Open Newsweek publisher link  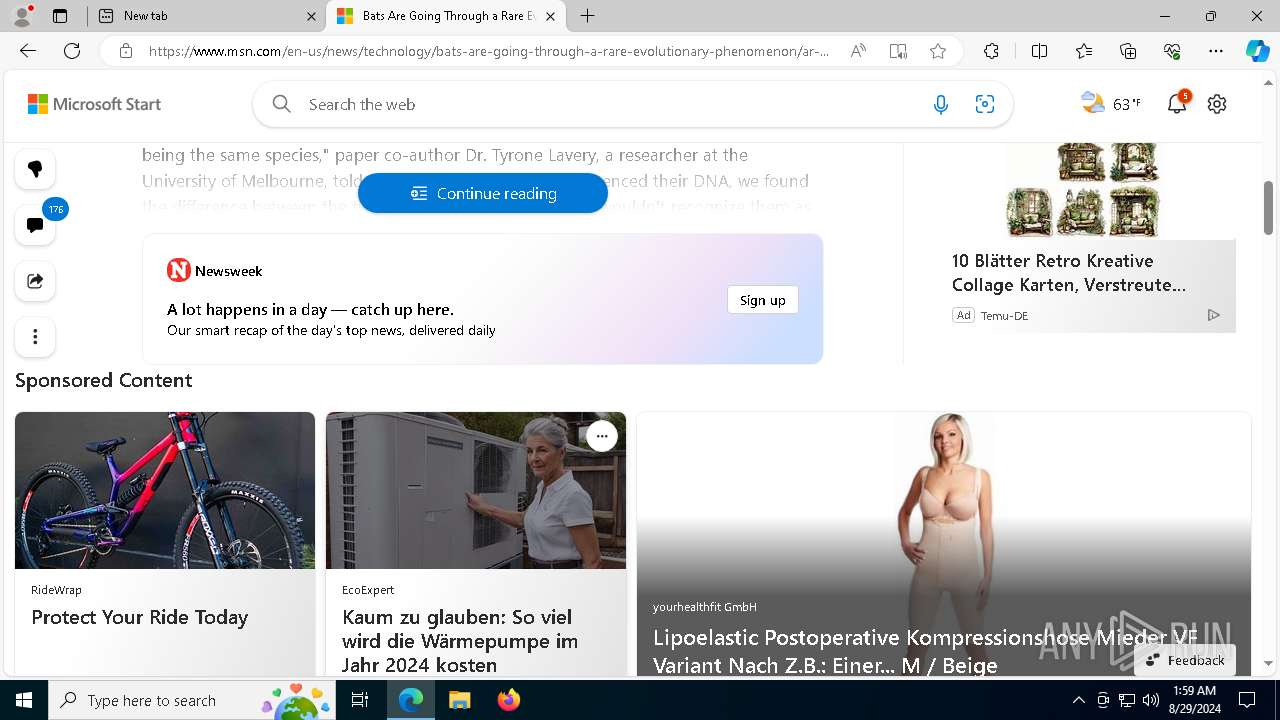tap(215, 270)
